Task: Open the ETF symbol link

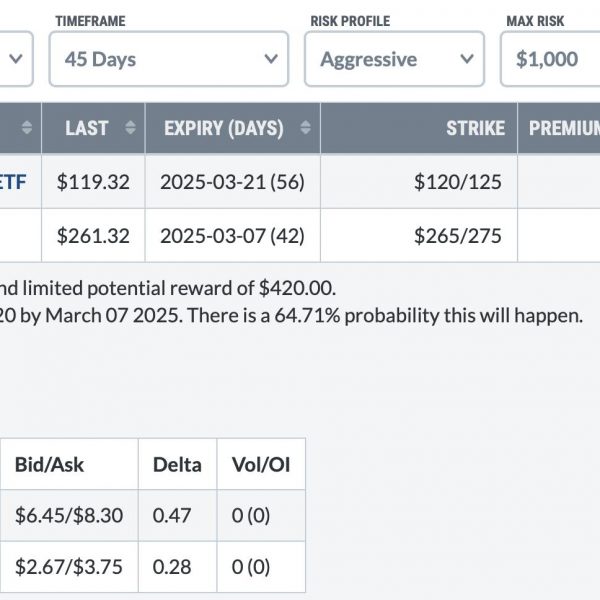Action: pyautogui.click(x=13, y=182)
